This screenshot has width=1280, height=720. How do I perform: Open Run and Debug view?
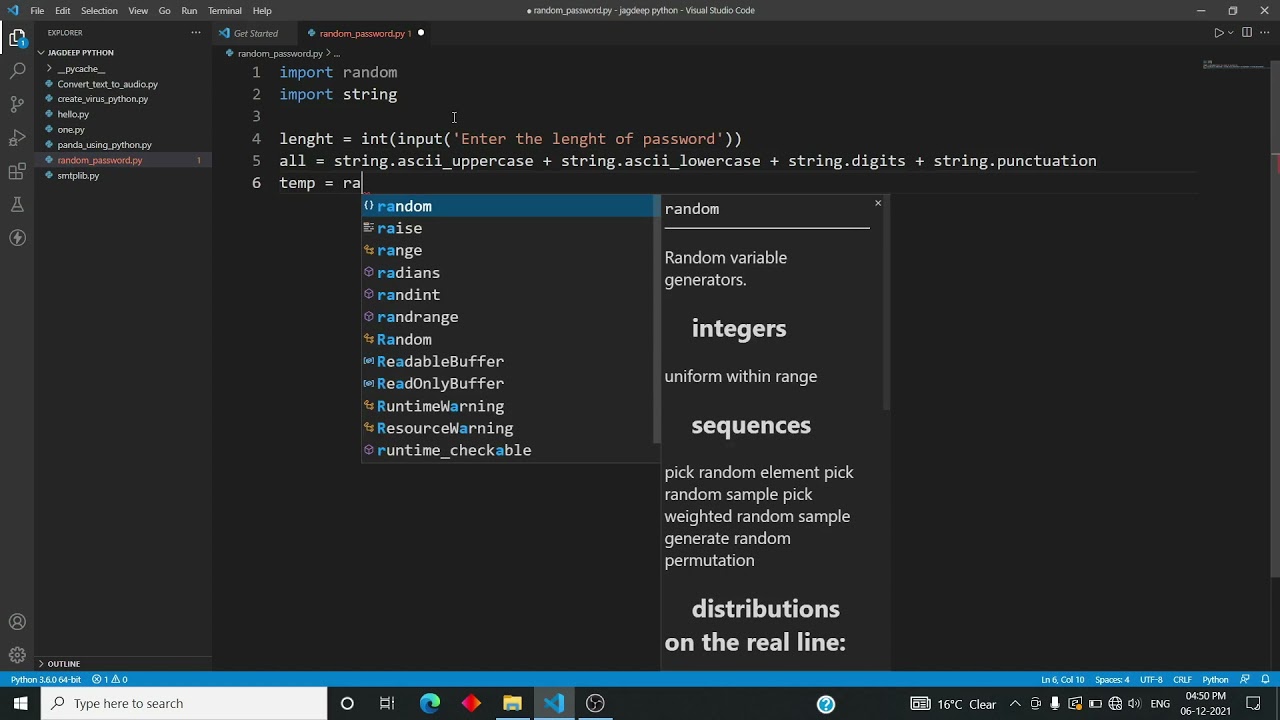pos(17,137)
